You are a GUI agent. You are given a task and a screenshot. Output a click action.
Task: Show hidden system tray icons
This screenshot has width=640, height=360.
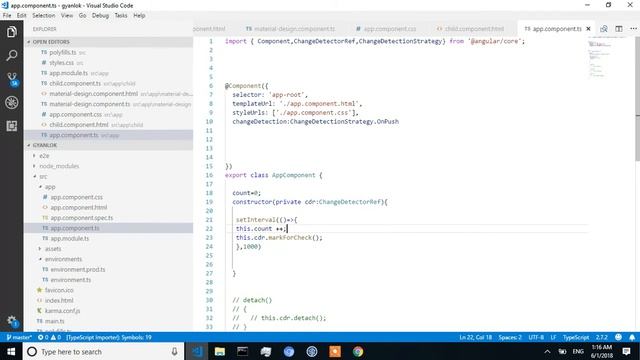coord(547,351)
